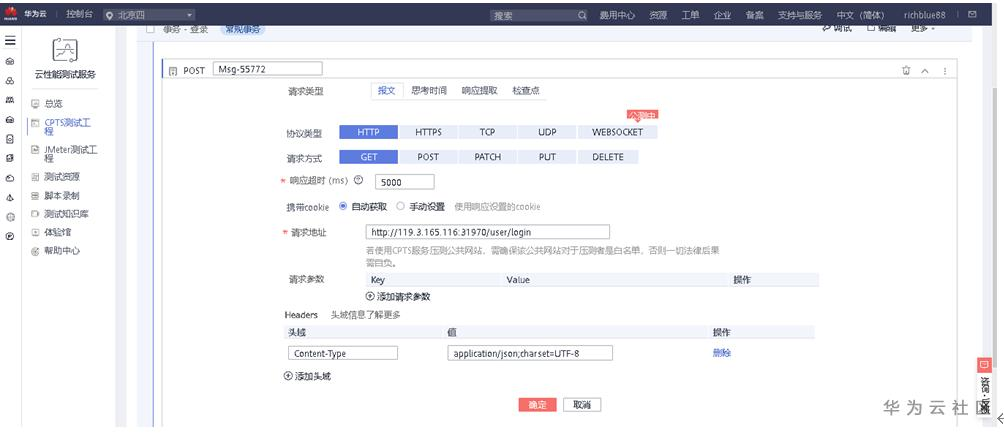Choose the HTTPS protocol type
This screenshot has width=1004, height=433.
428,132
